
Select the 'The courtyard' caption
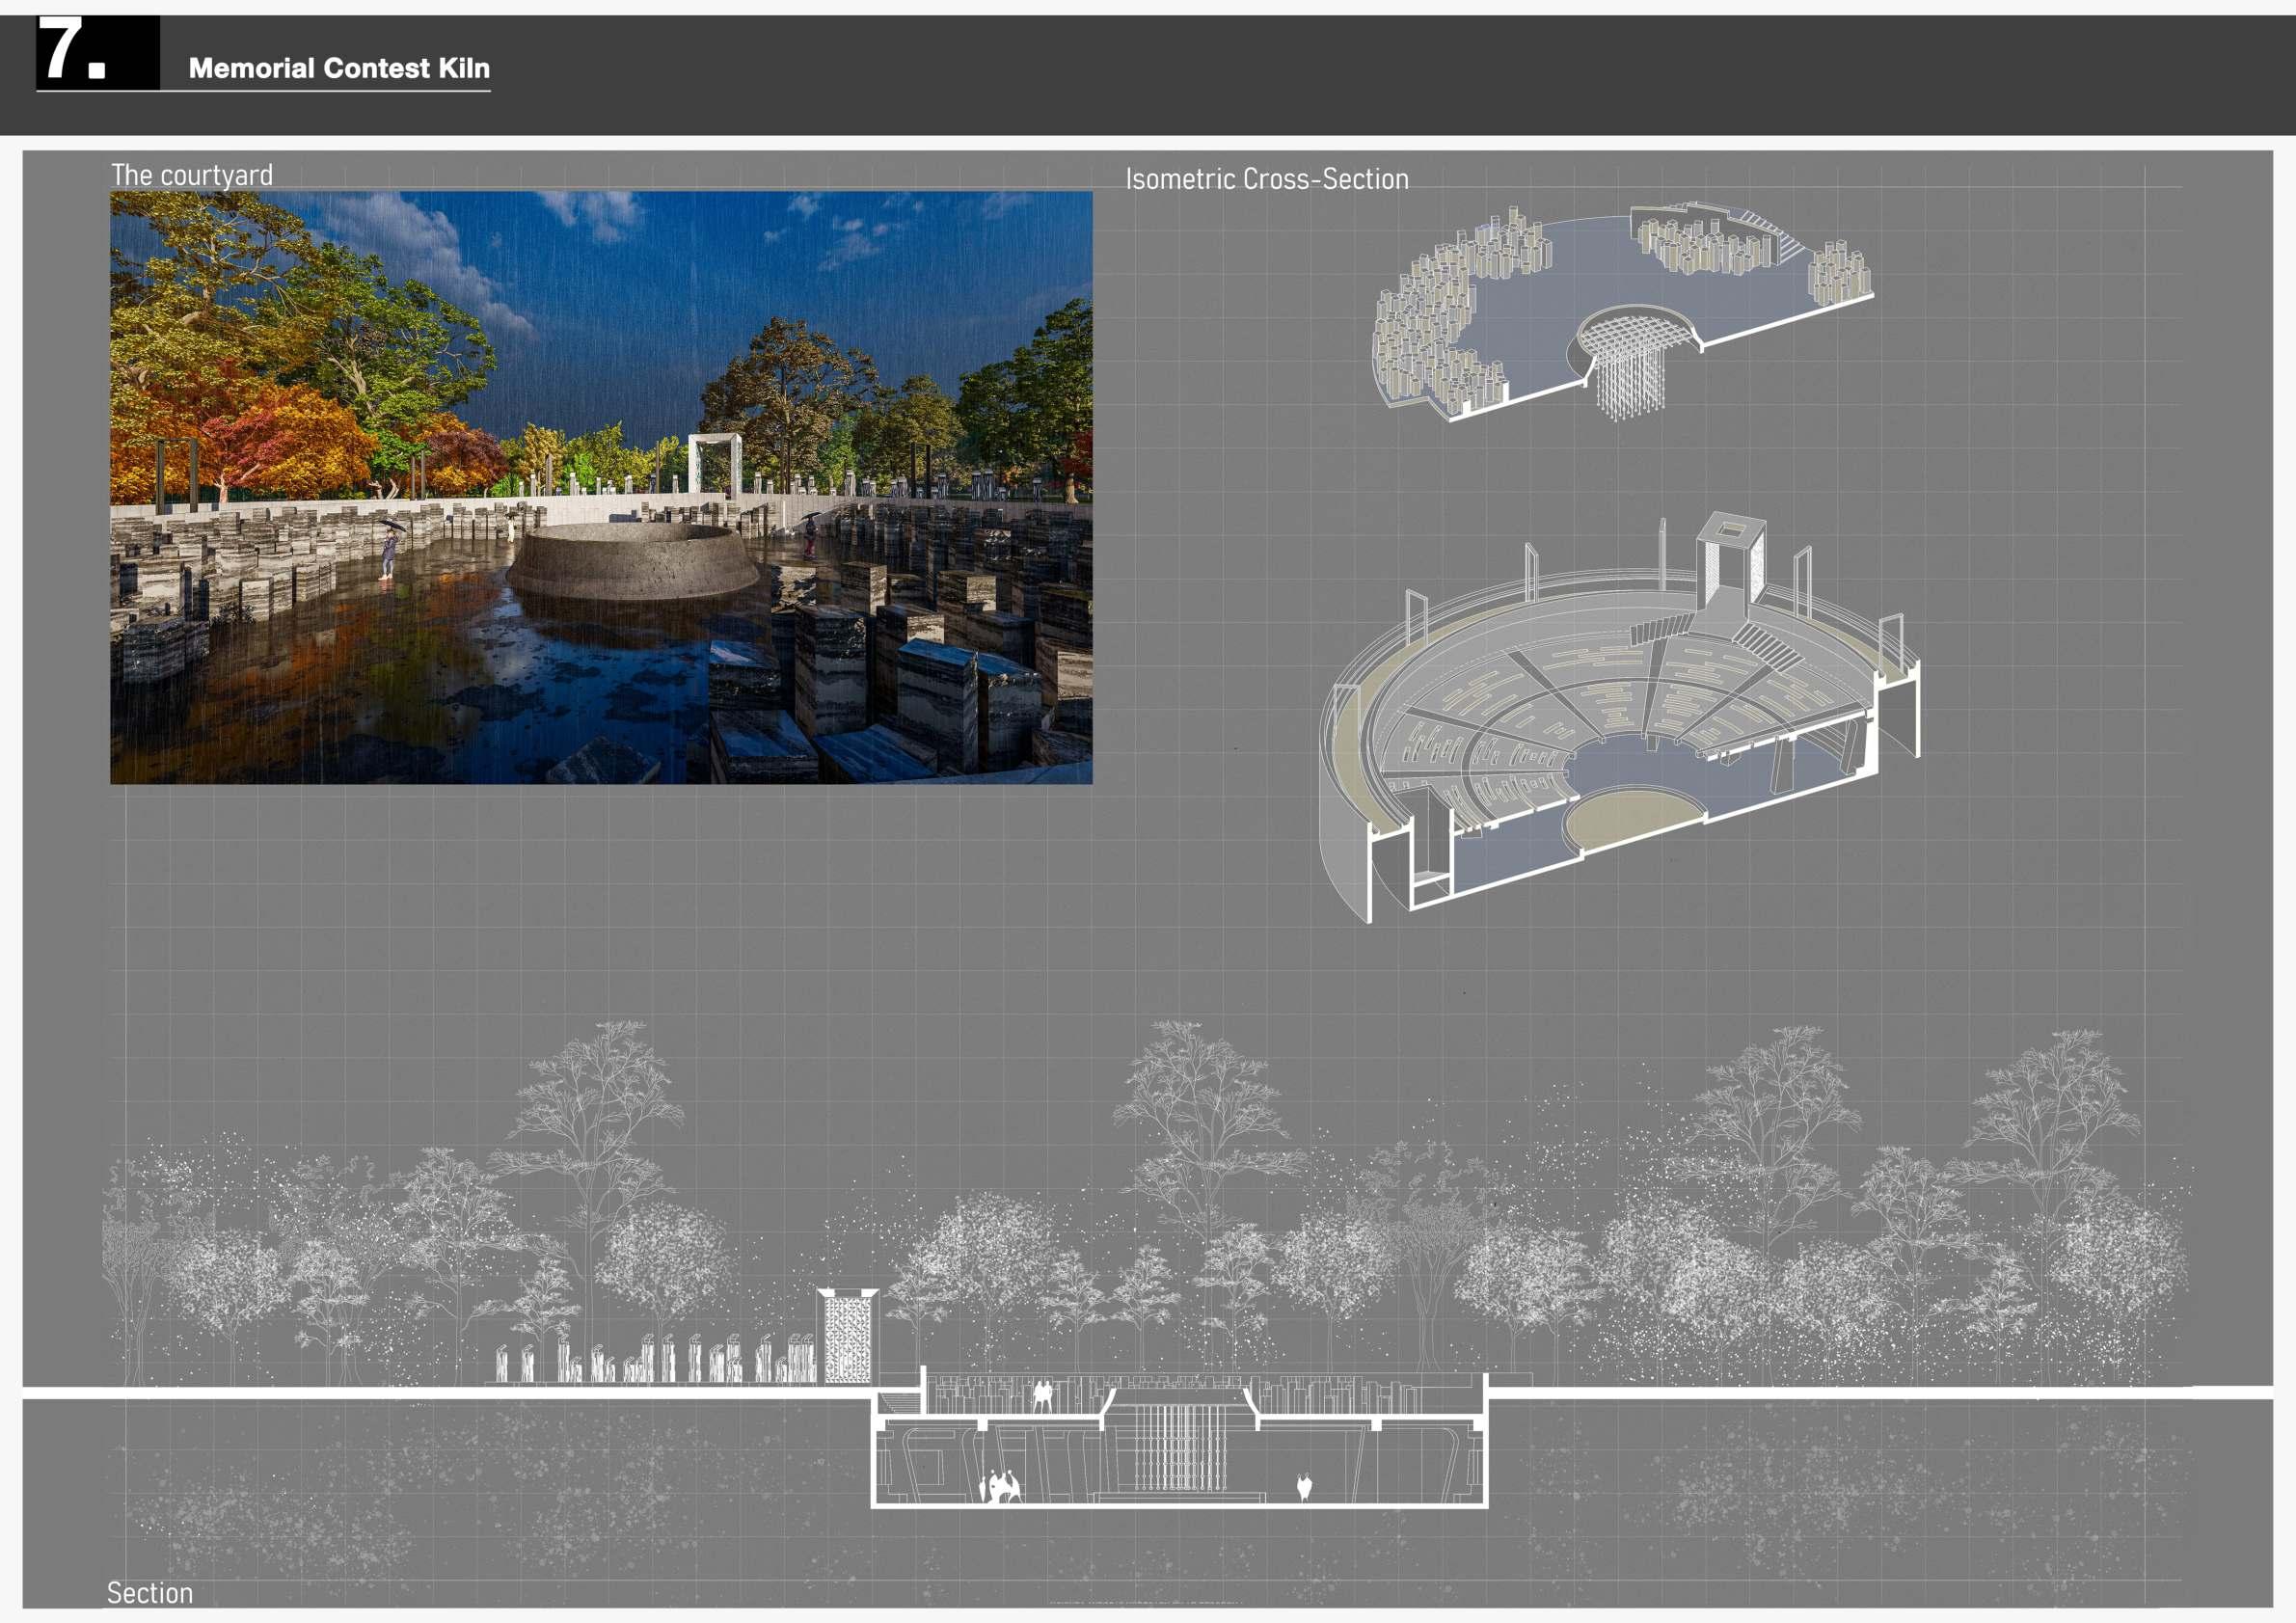pyautogui.click(x=191, y=175)
